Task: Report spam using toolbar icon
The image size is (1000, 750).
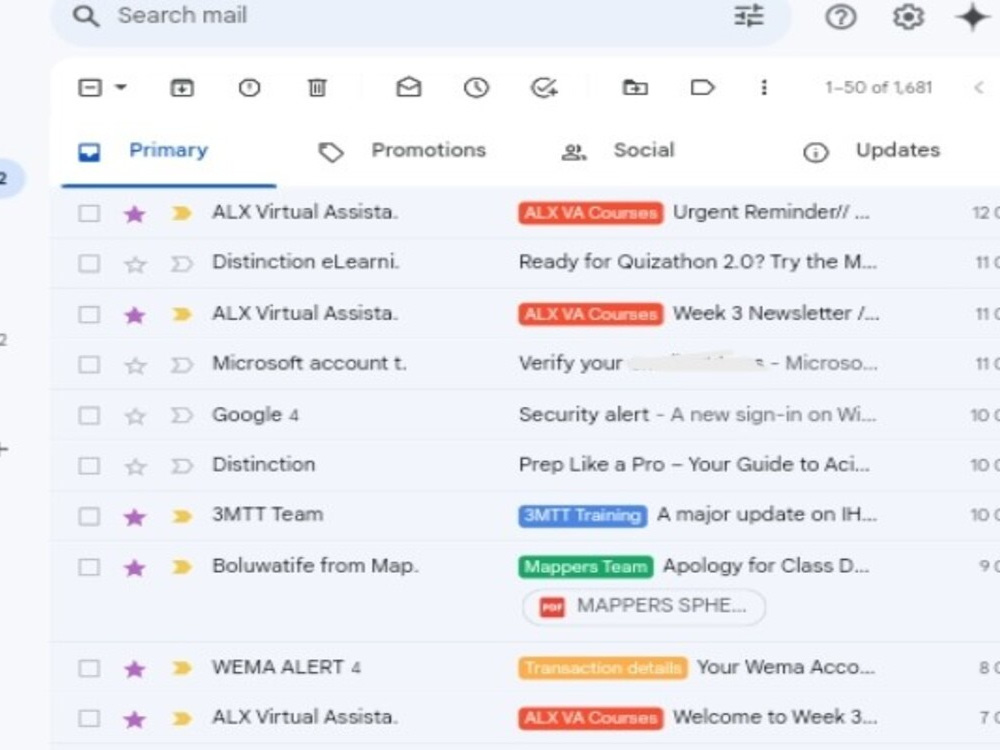Action: tap(249, 87)
